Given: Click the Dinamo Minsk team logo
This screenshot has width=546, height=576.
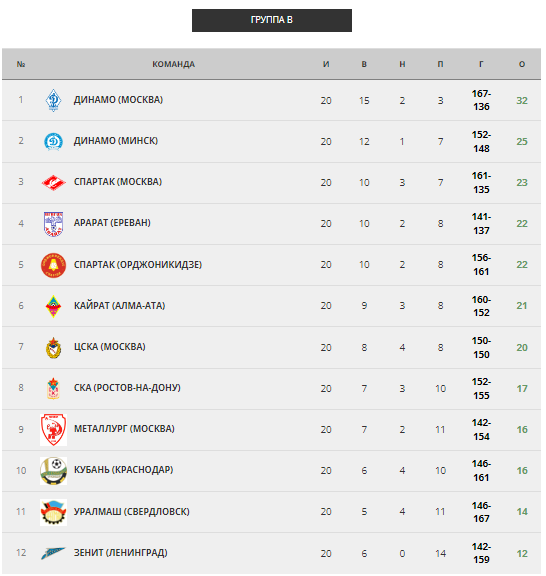Looking at the screenshot, I should tap(53, 141).
